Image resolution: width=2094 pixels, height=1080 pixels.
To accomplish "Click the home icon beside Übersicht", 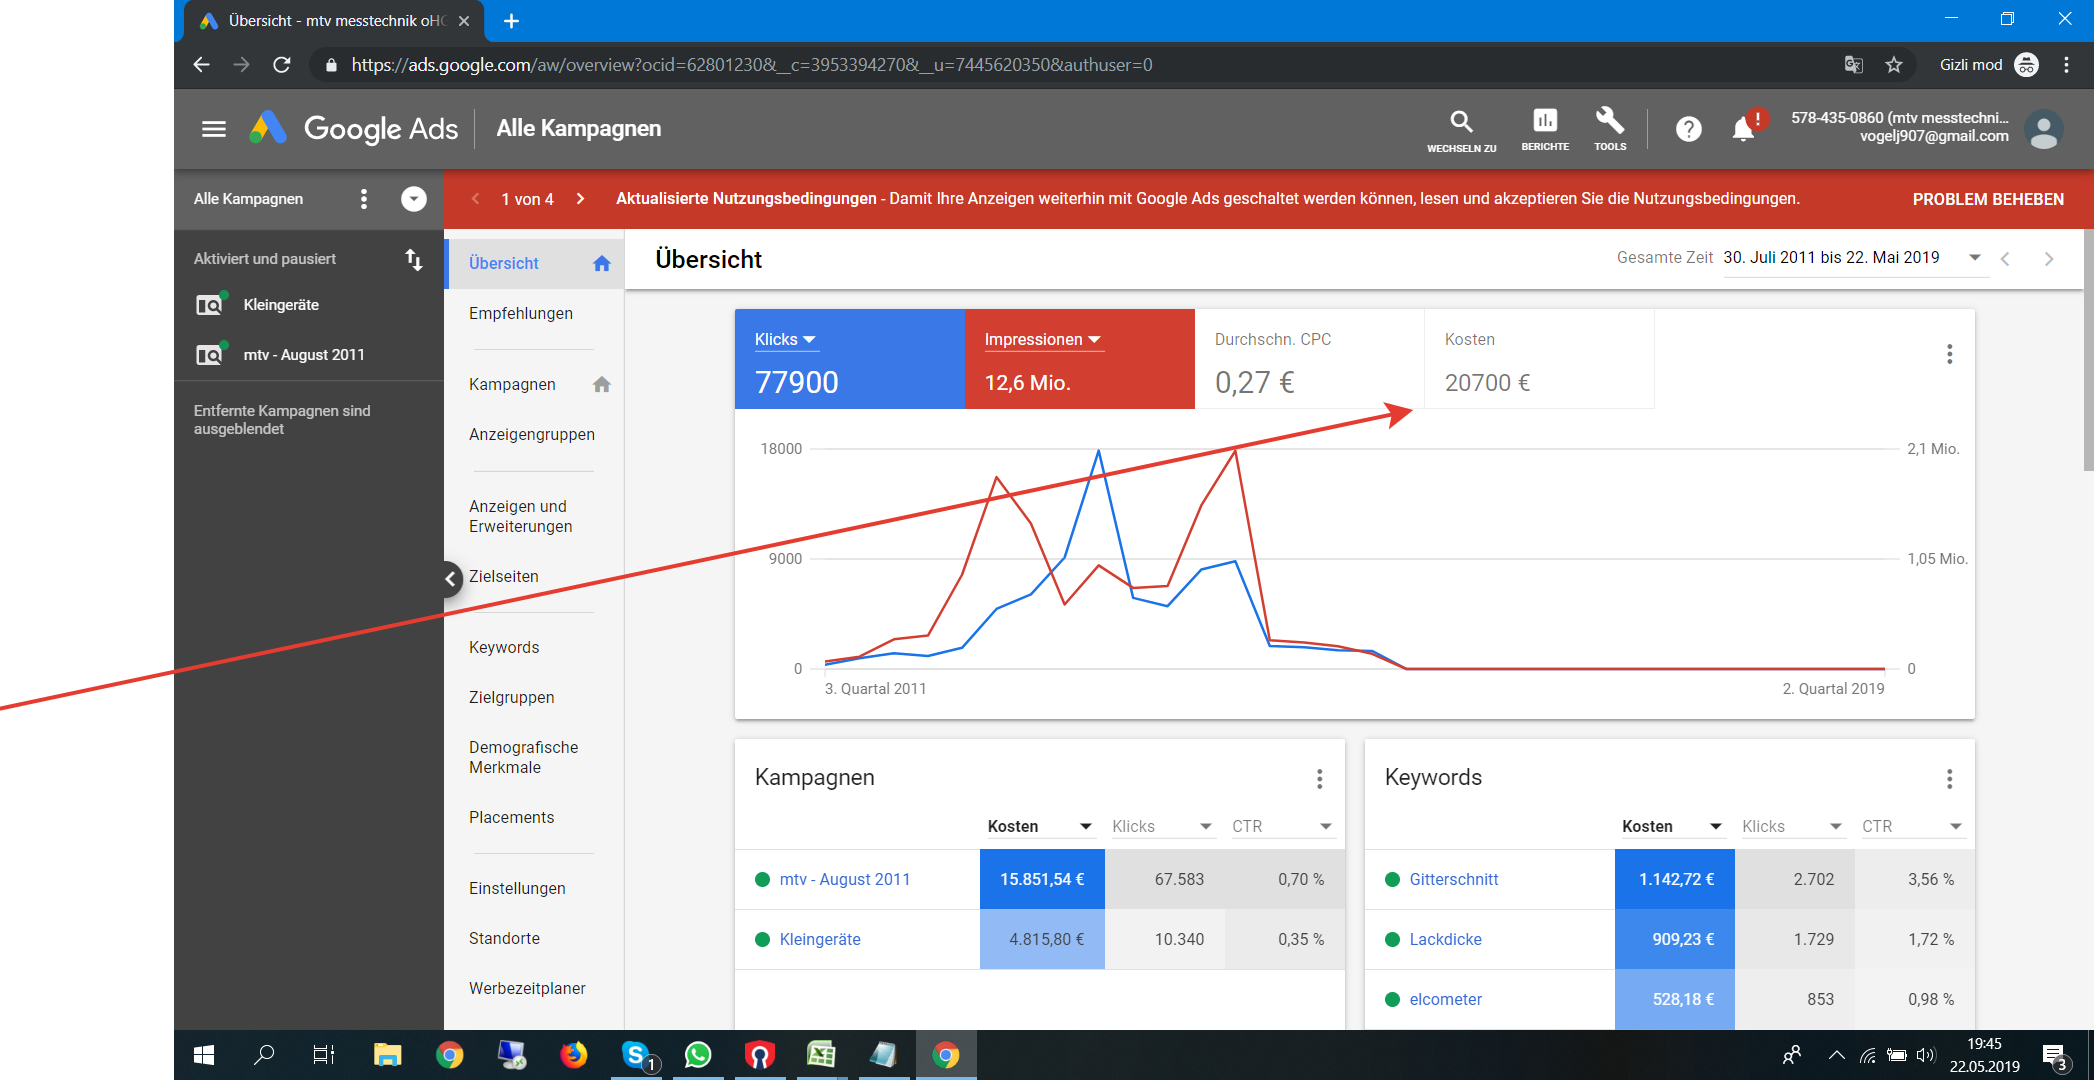I will [601, 263].
